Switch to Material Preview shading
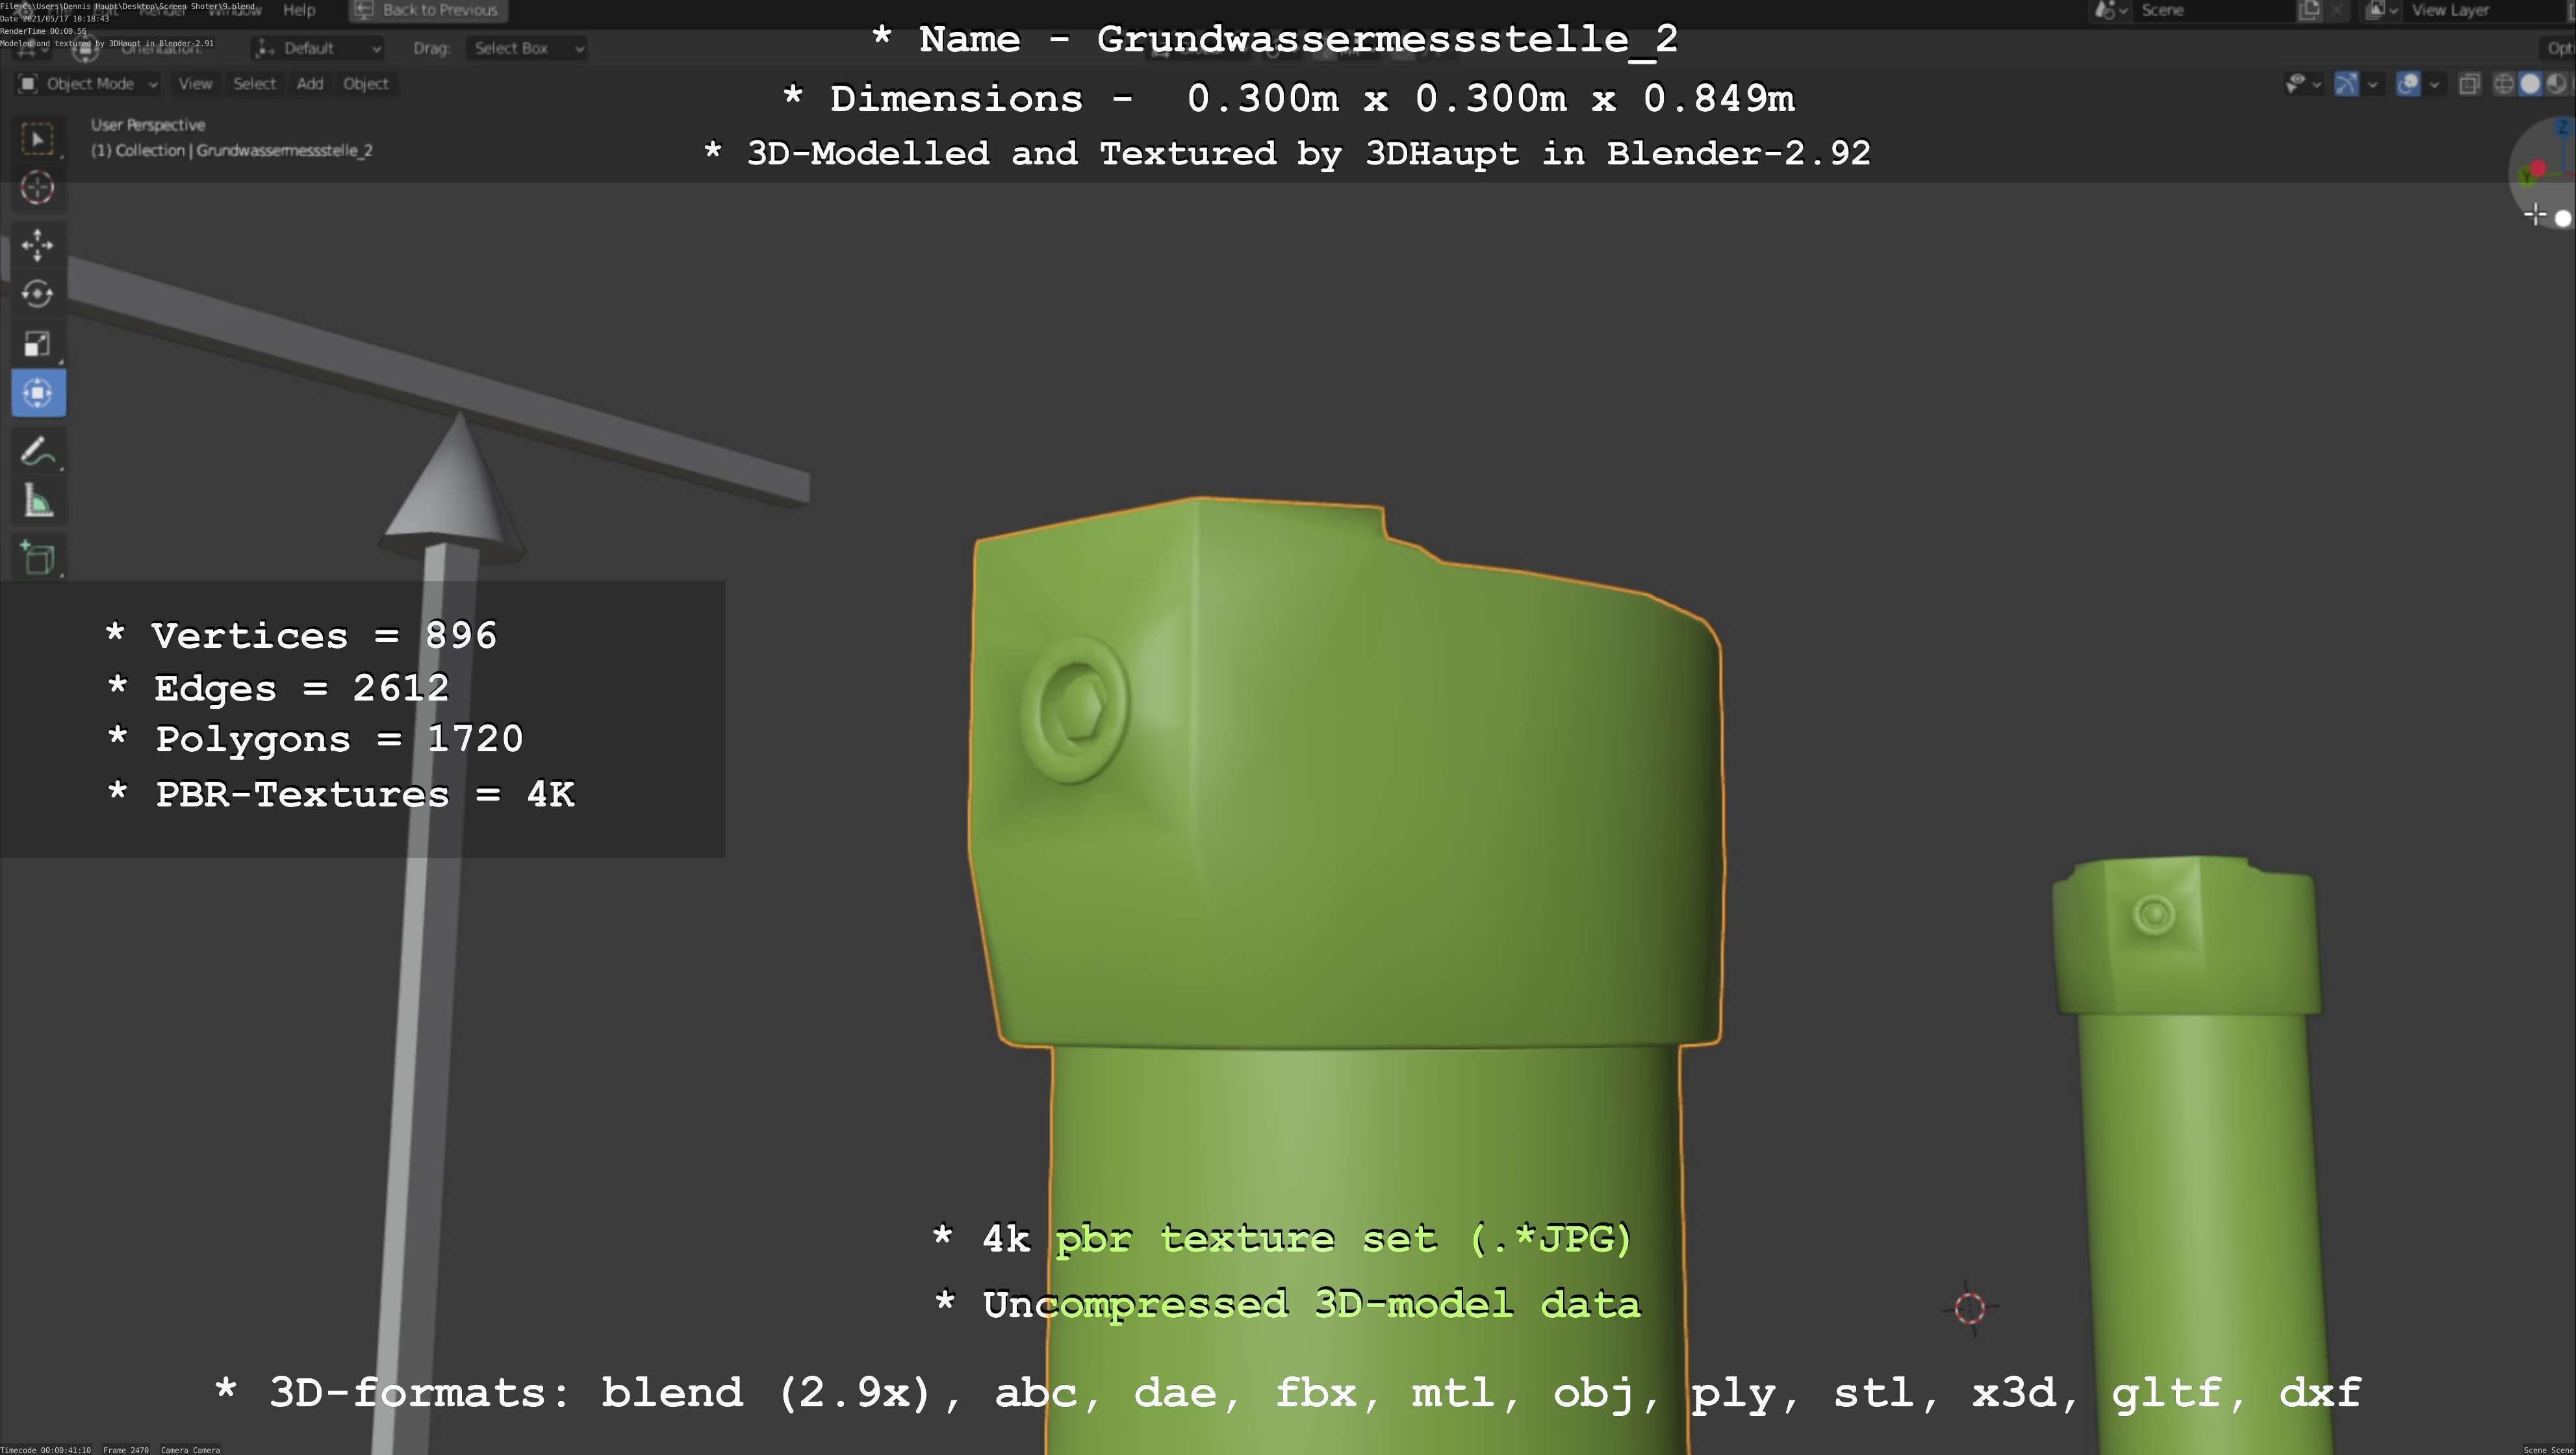 point(2556,84)
